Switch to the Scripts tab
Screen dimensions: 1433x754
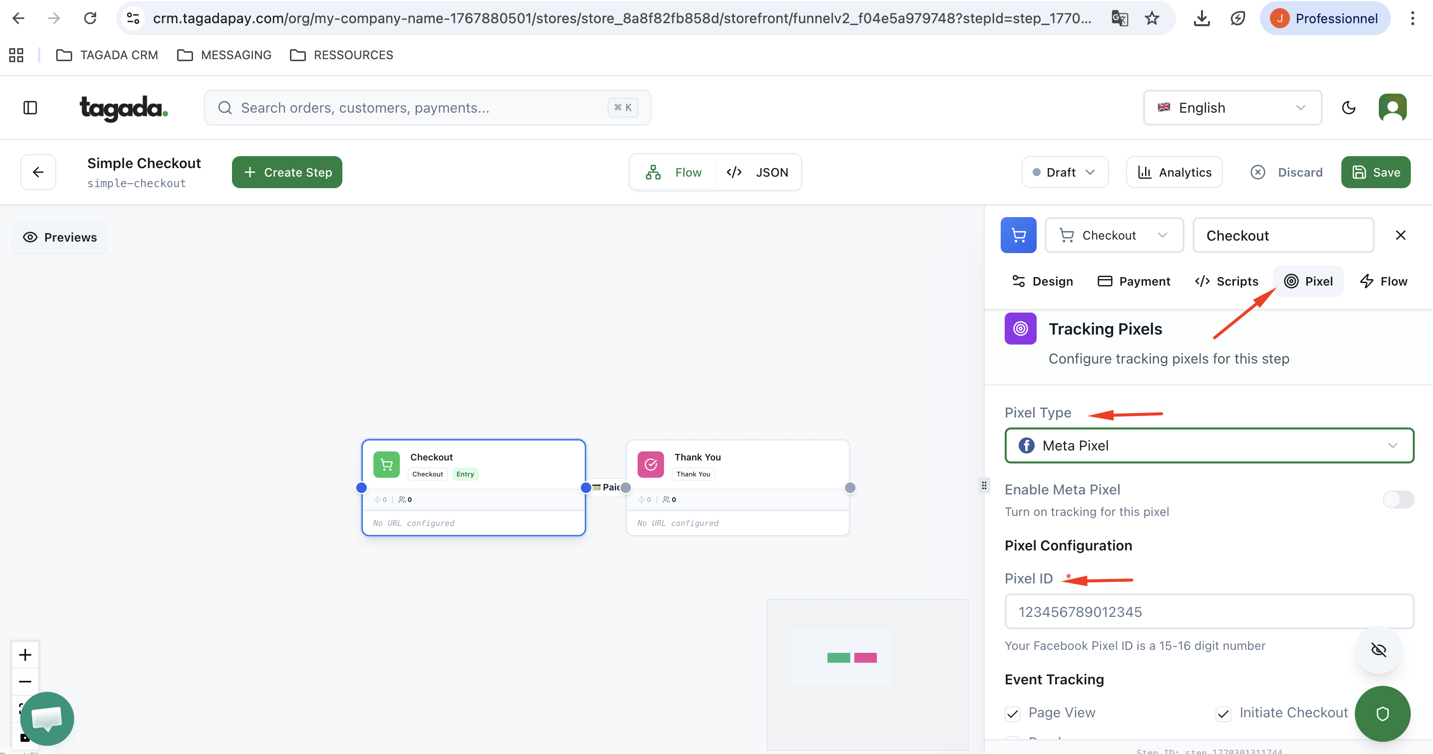1226,281
